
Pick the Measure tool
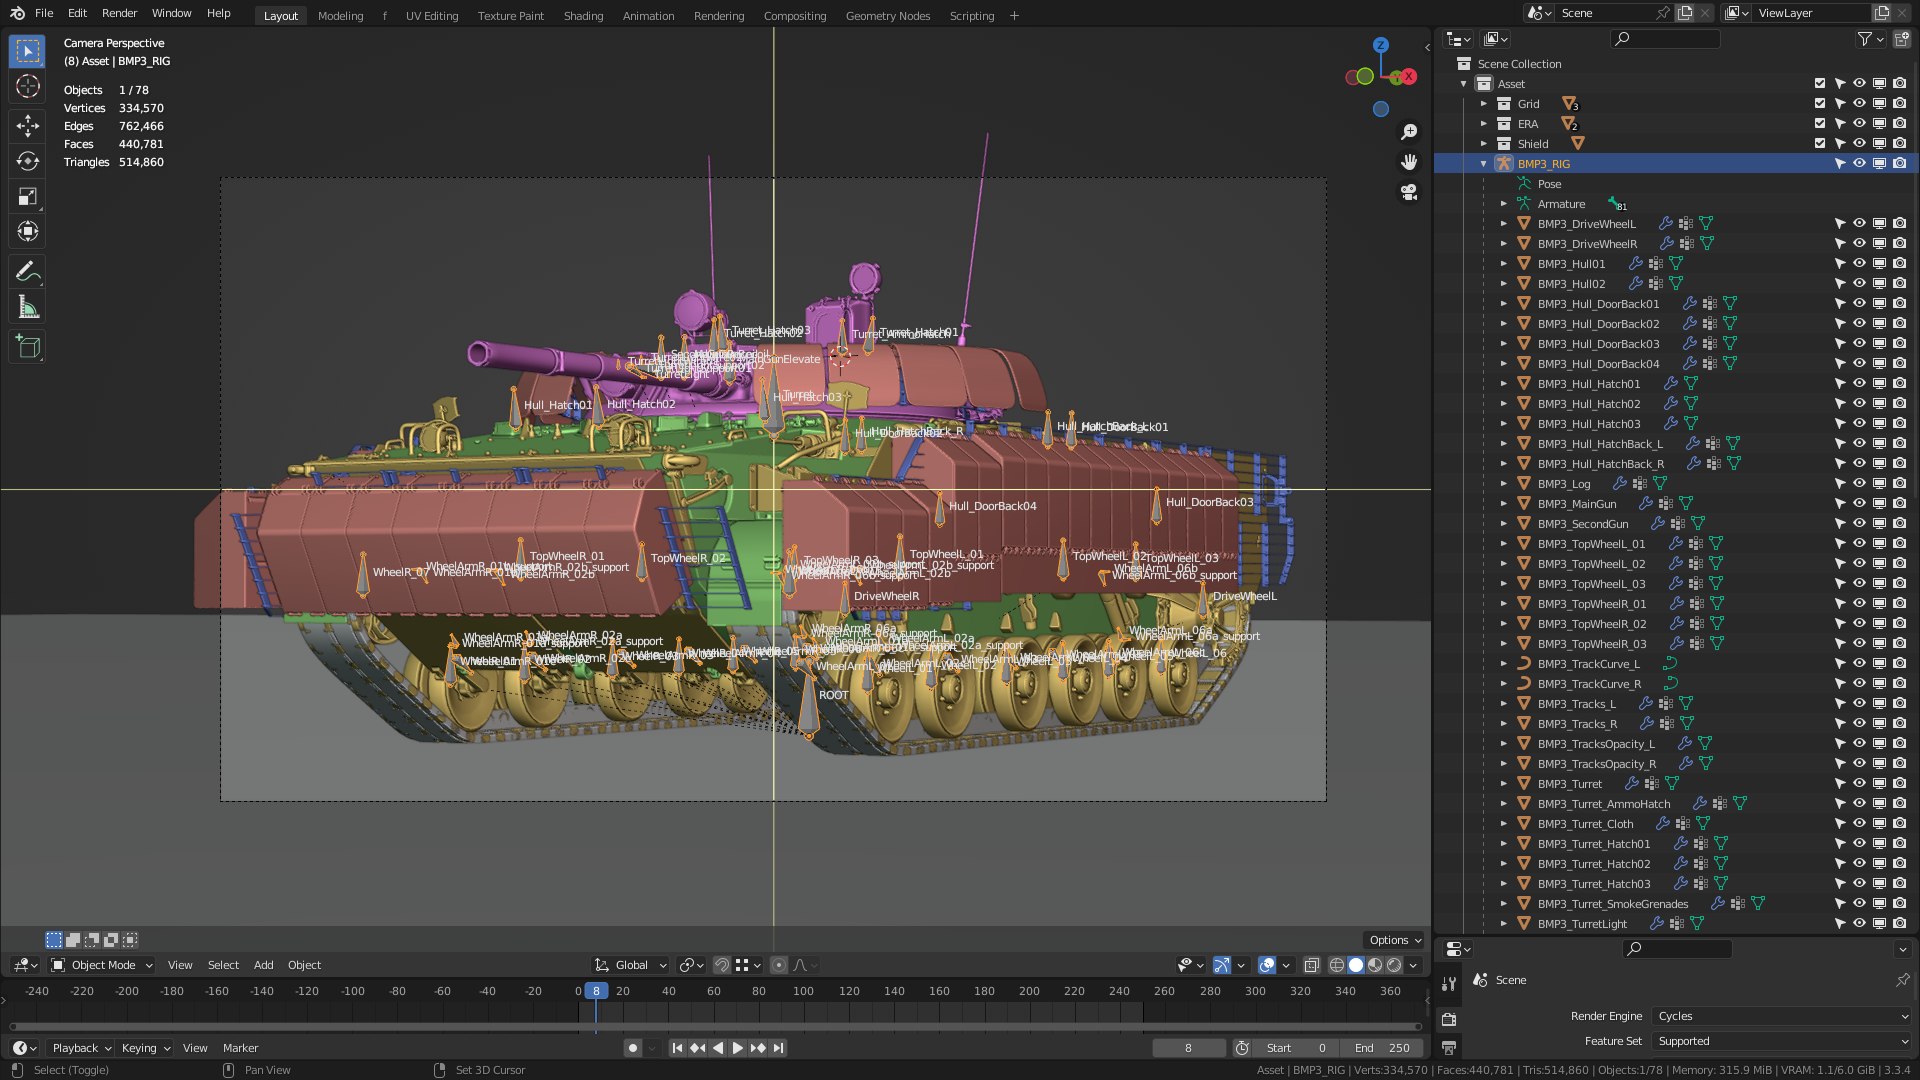[x=28, y=308]
